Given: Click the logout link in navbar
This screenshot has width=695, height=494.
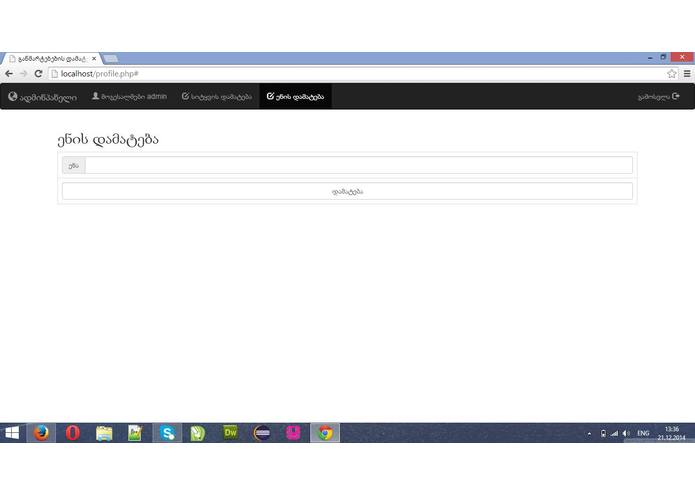Looking at the screenshot, I should [659, 97].
